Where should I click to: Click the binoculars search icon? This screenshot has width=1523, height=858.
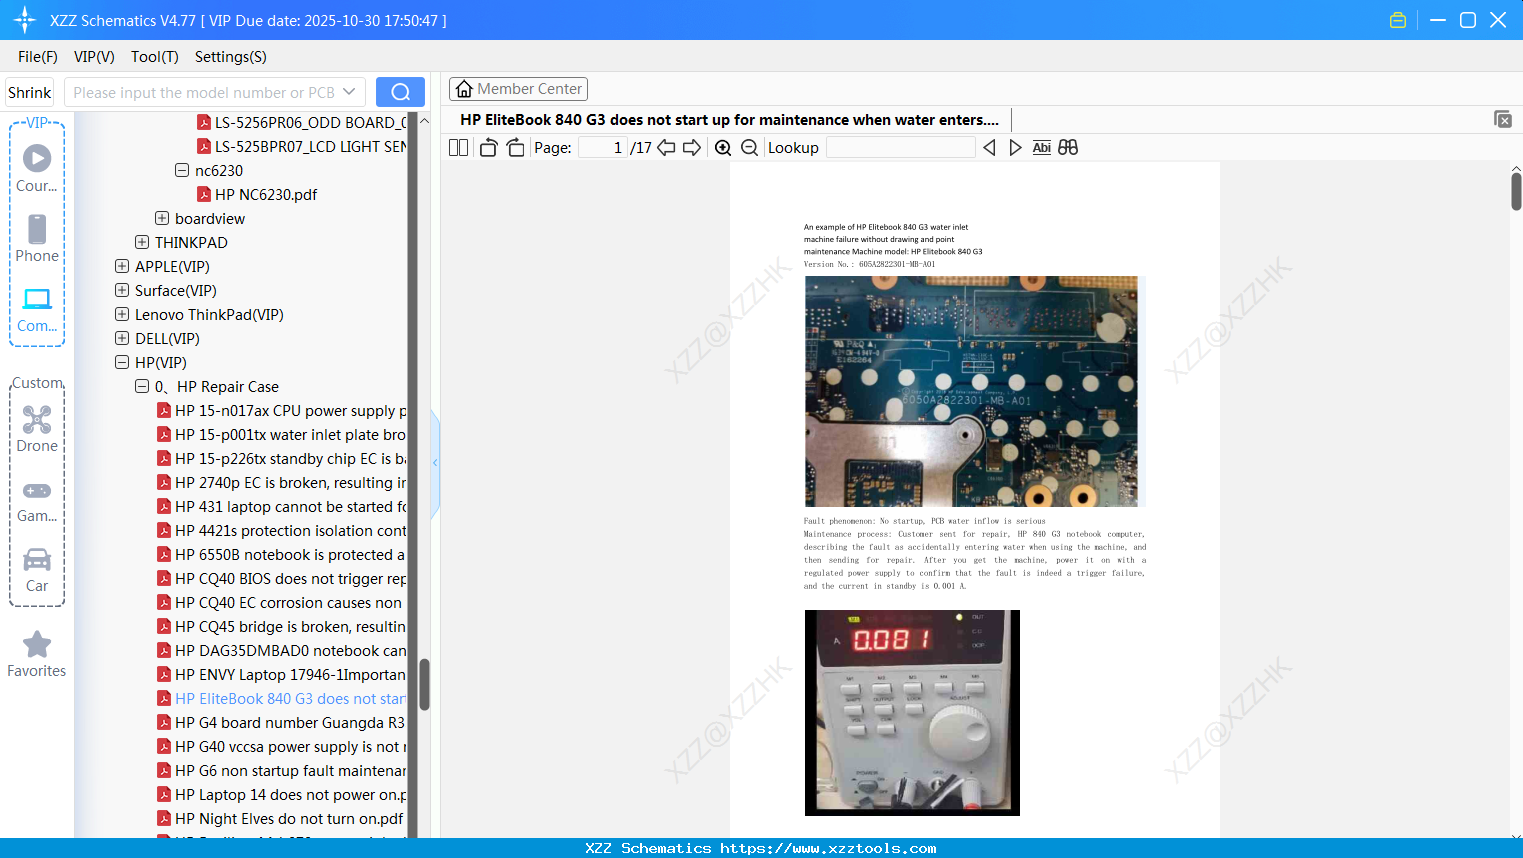1068,148
